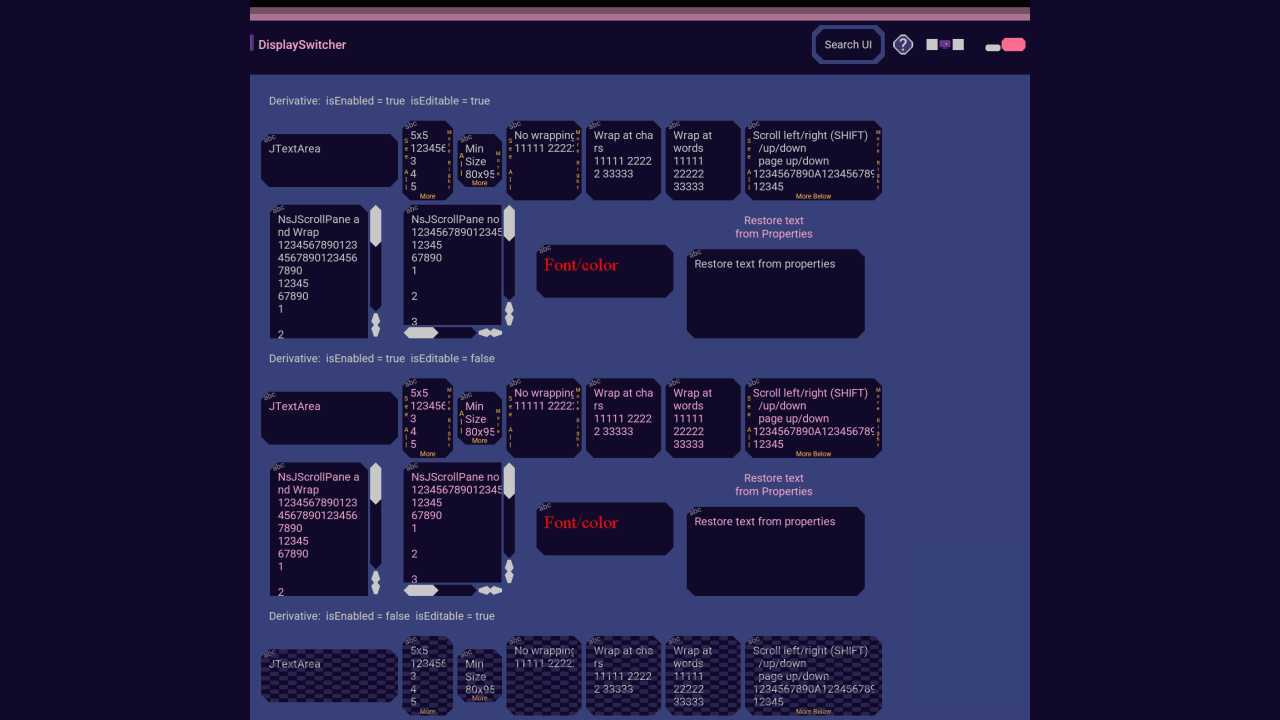Viewport: 1280px width, 720px height.
Task: Click the Search UI button
Action: point(848,45)
